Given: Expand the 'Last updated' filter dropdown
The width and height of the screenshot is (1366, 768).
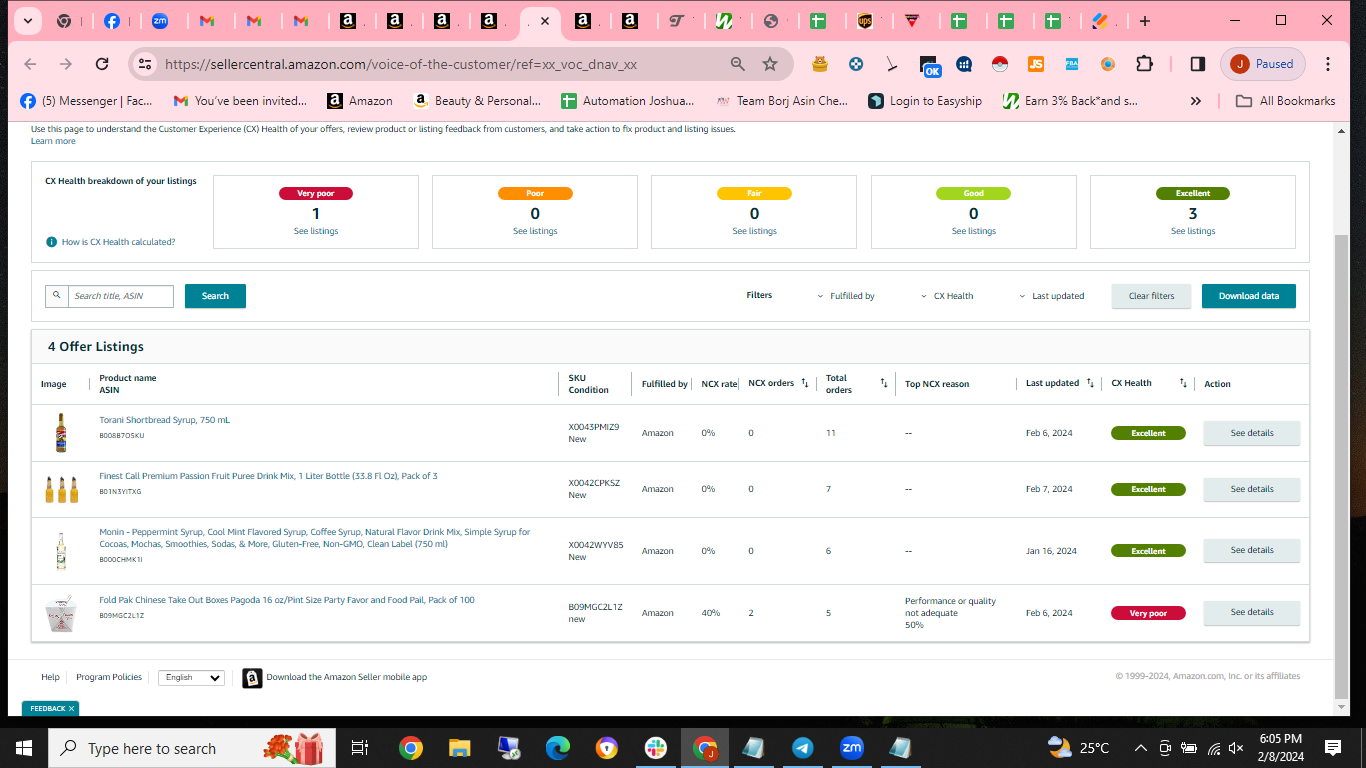Looking at the screenshot, I should pyautogui.click(x=1051, y=296).
